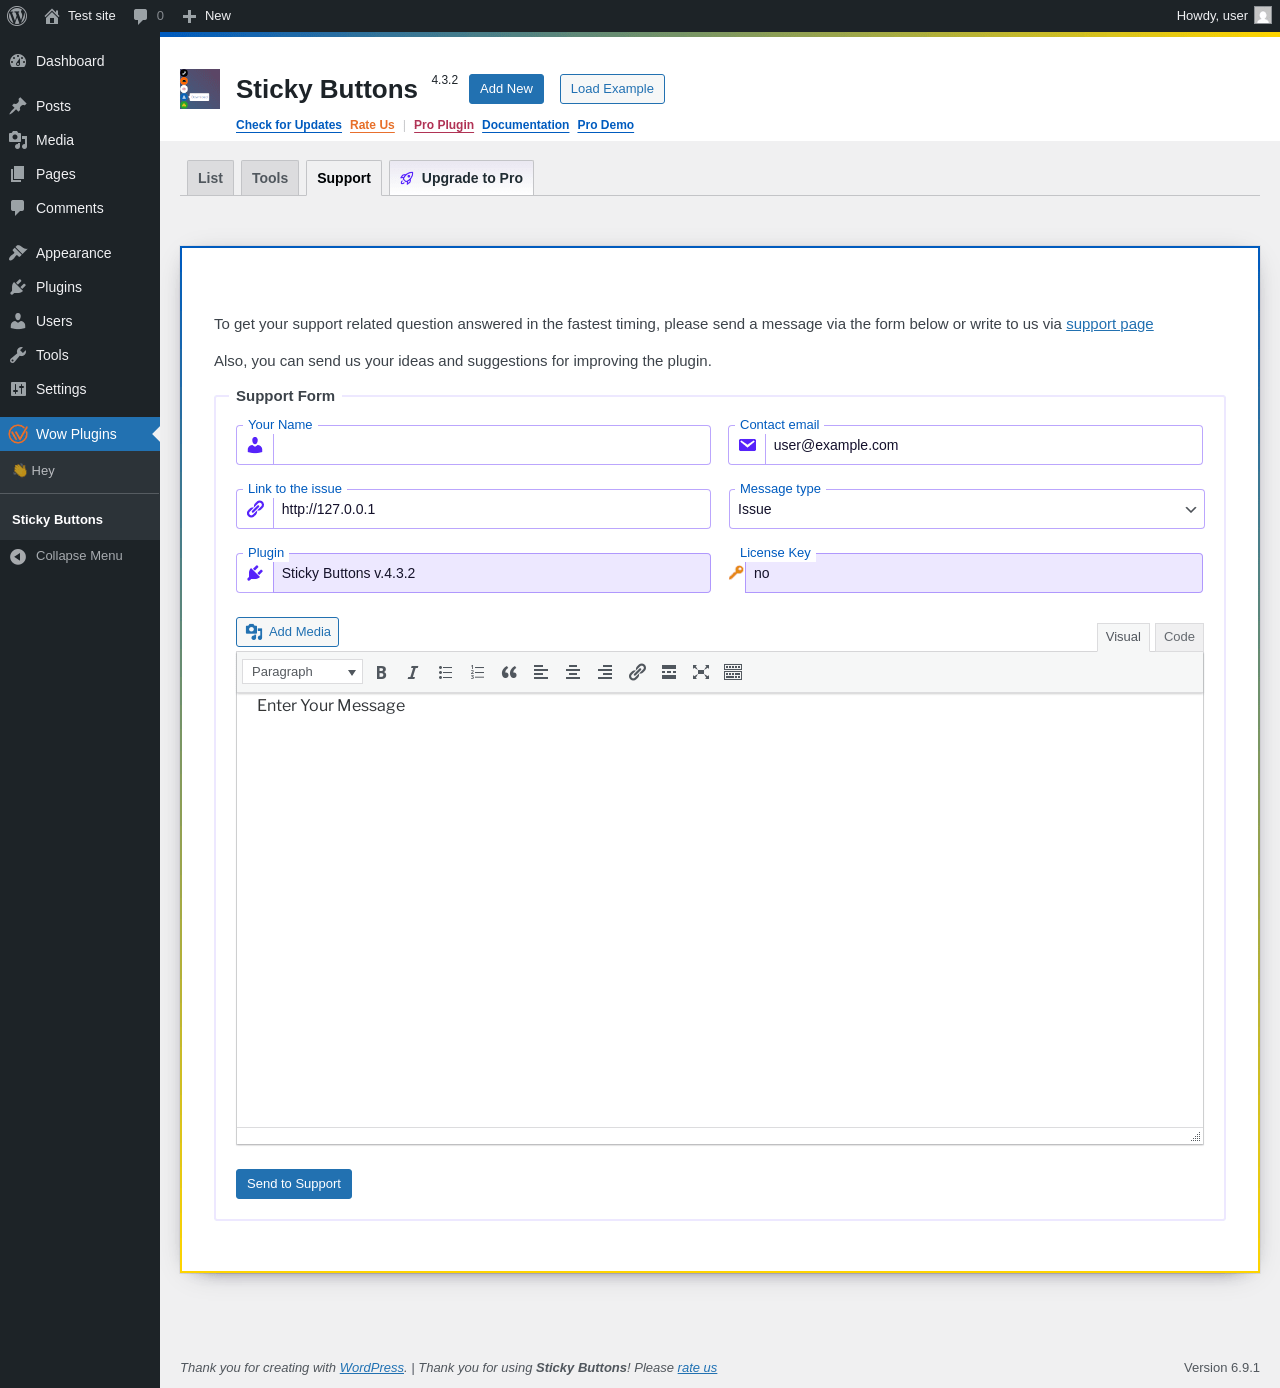Image resolution: width=1280 pixels, height=1388 pixels.
Task: Insert or edit link in editor
Action: pos(637,672)
